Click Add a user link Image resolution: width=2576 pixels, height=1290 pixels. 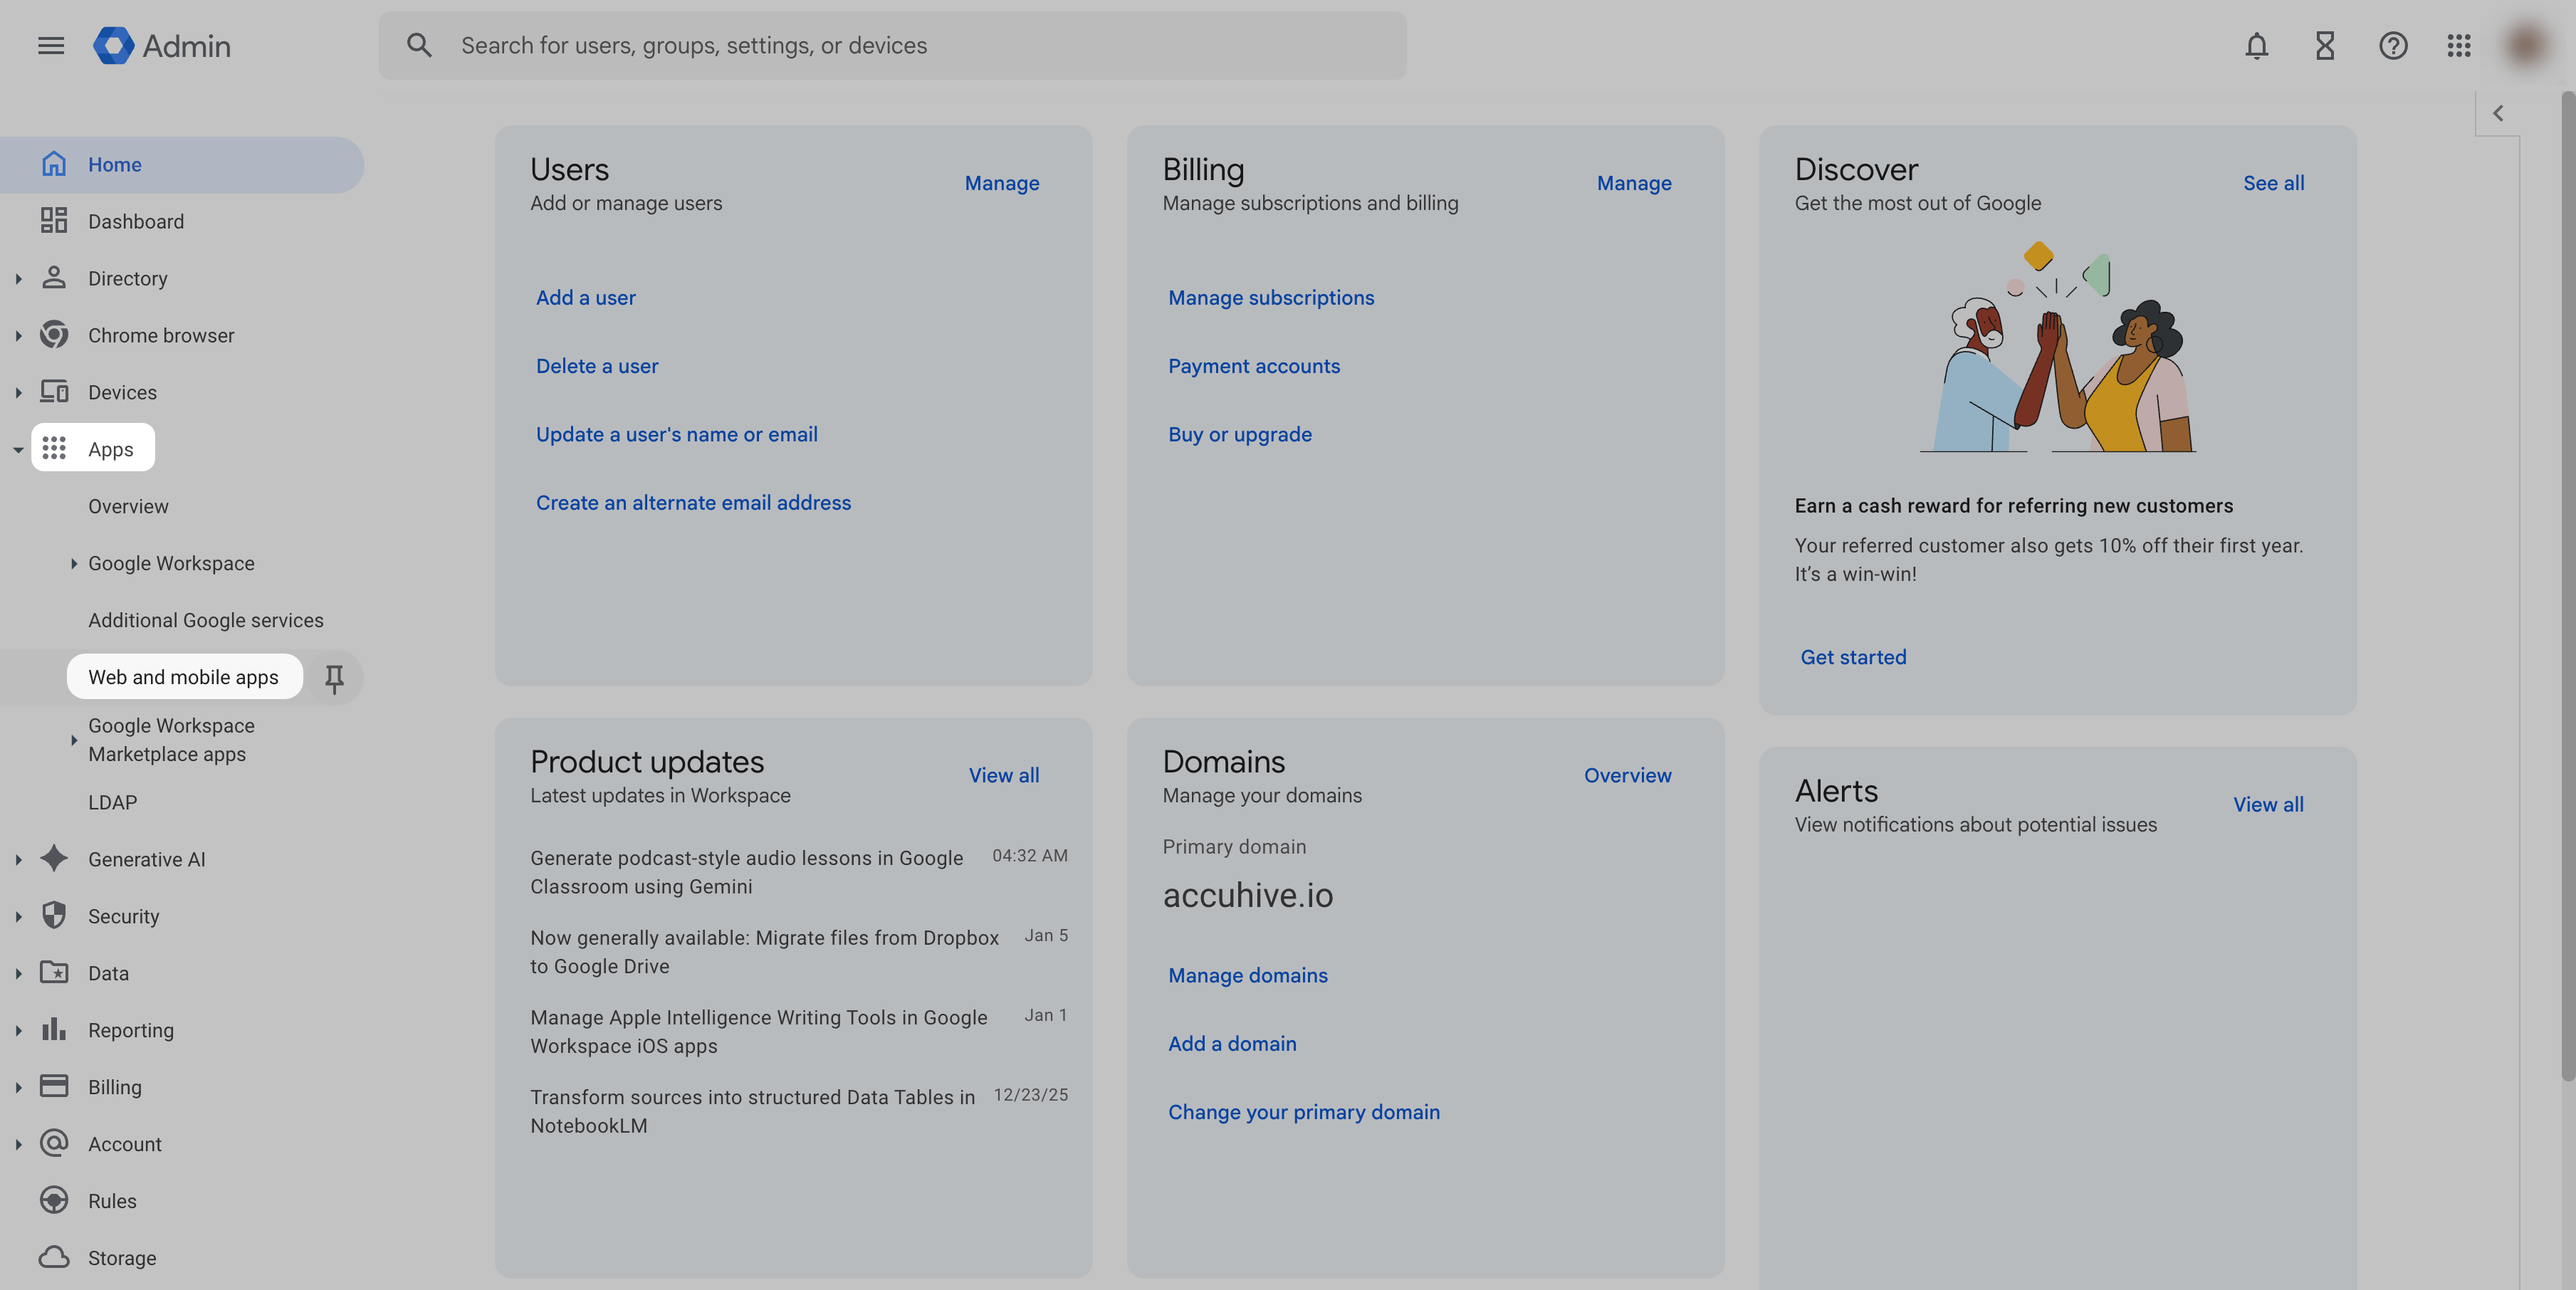coord(586,297)
